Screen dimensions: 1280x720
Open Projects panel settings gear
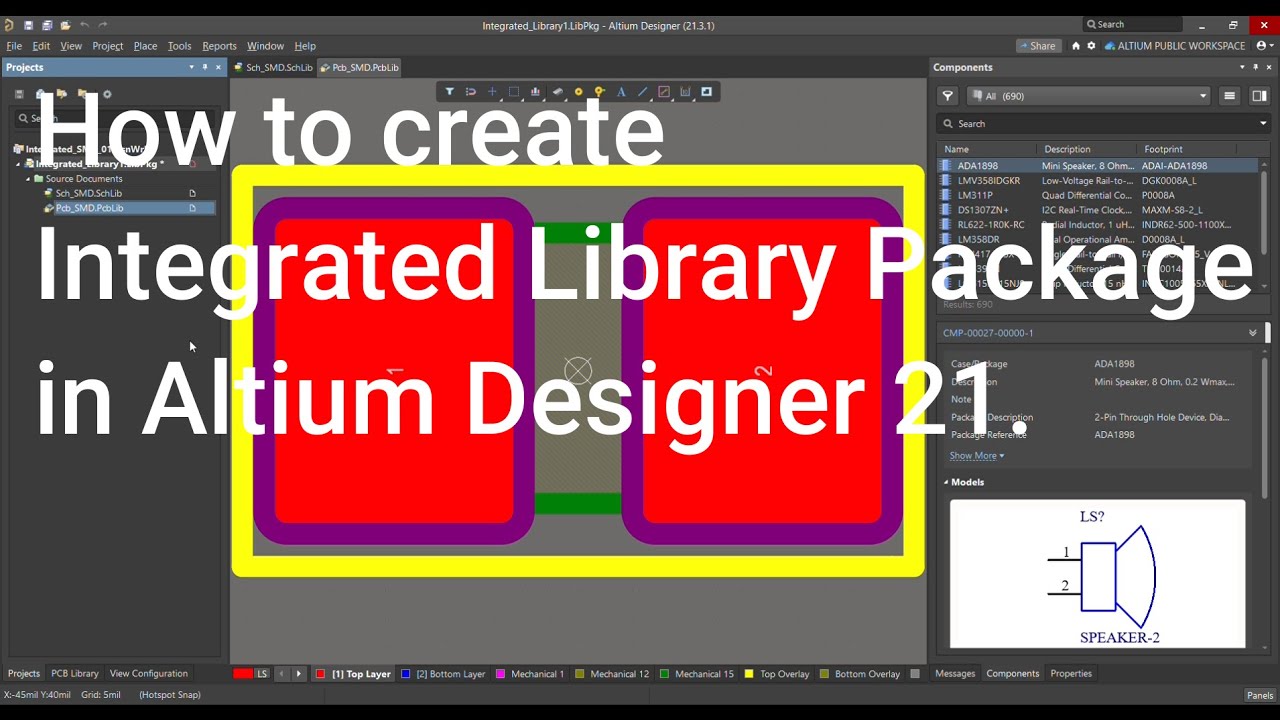[107, 94]
